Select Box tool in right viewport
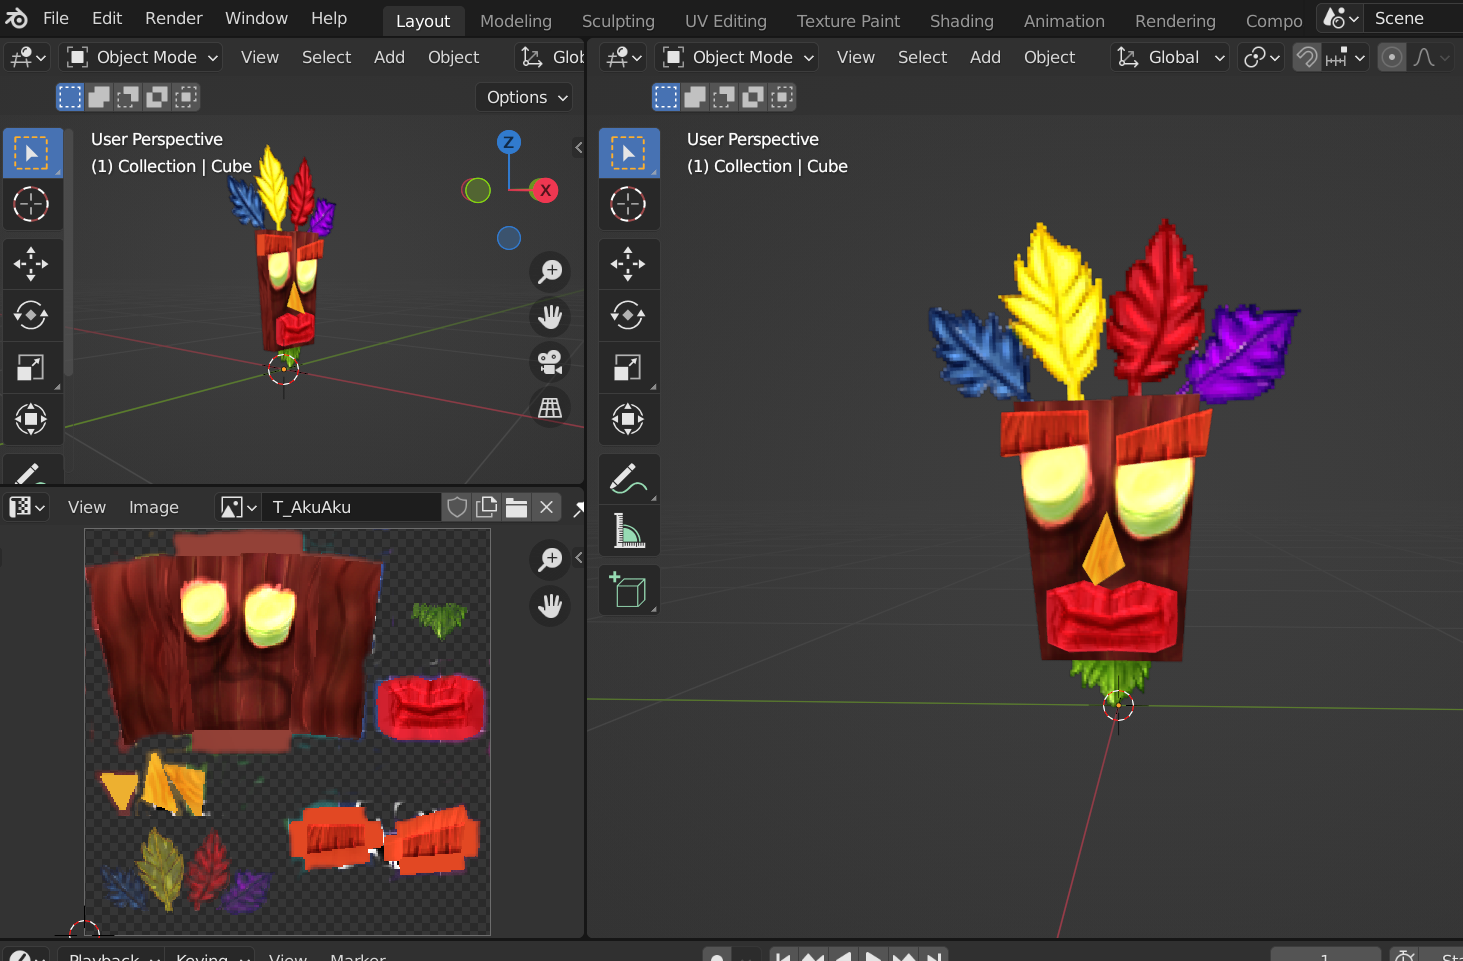 tap(628, 153)
